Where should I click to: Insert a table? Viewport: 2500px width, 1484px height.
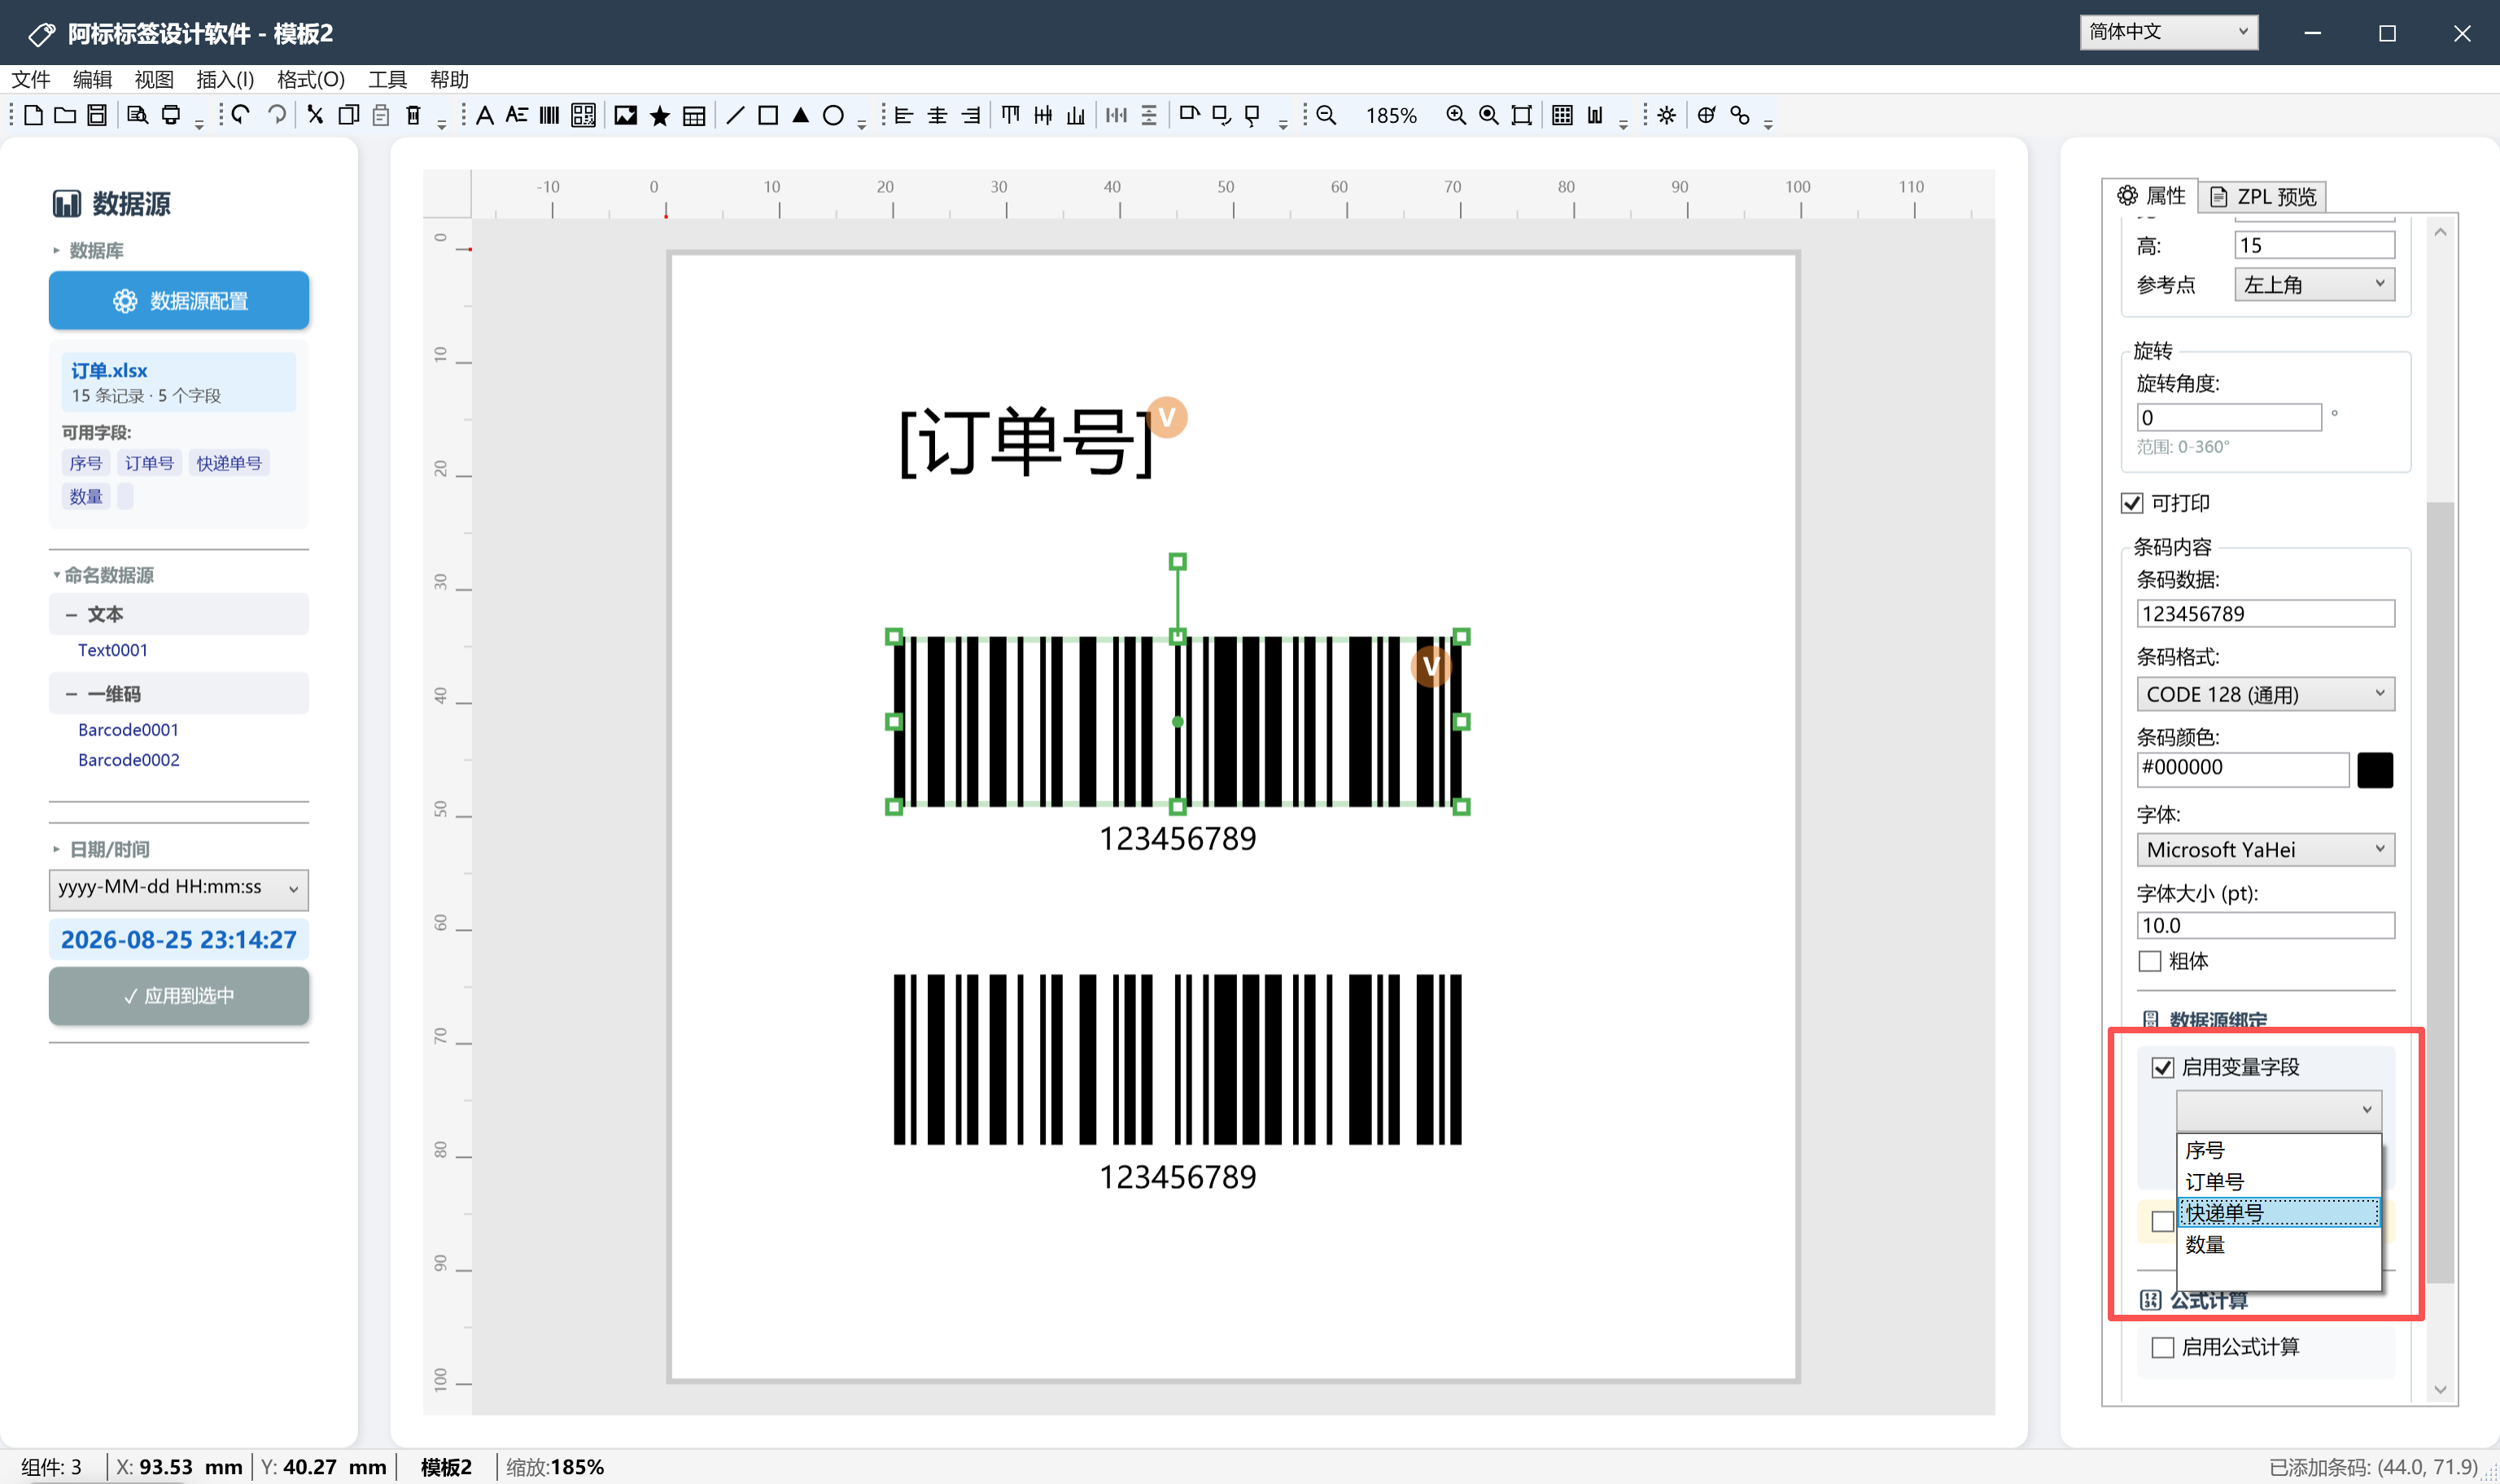pyautogui.click(x=694, y=116)
